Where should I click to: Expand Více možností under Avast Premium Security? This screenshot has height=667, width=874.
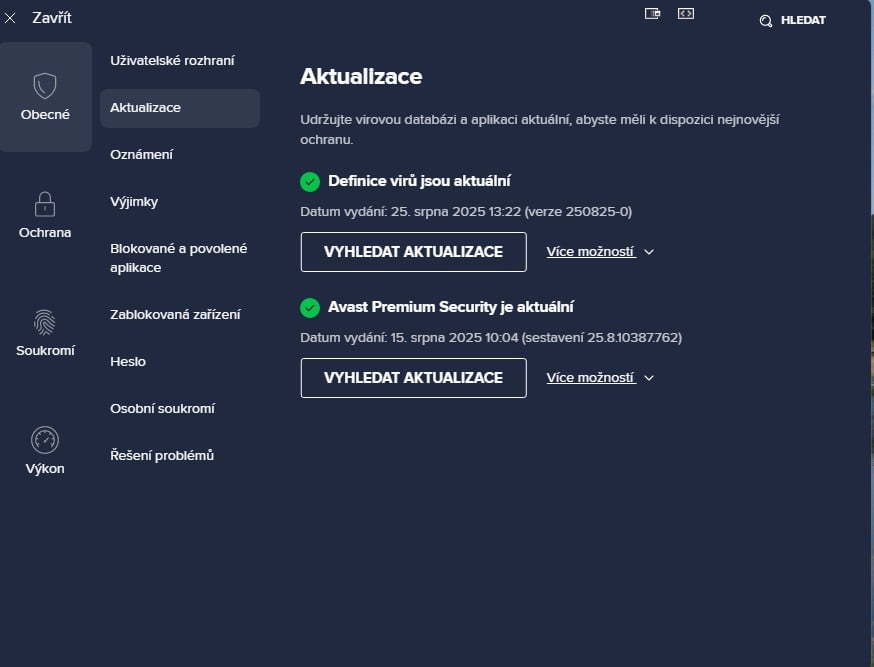pyautogui.click(x=591, y=377)
